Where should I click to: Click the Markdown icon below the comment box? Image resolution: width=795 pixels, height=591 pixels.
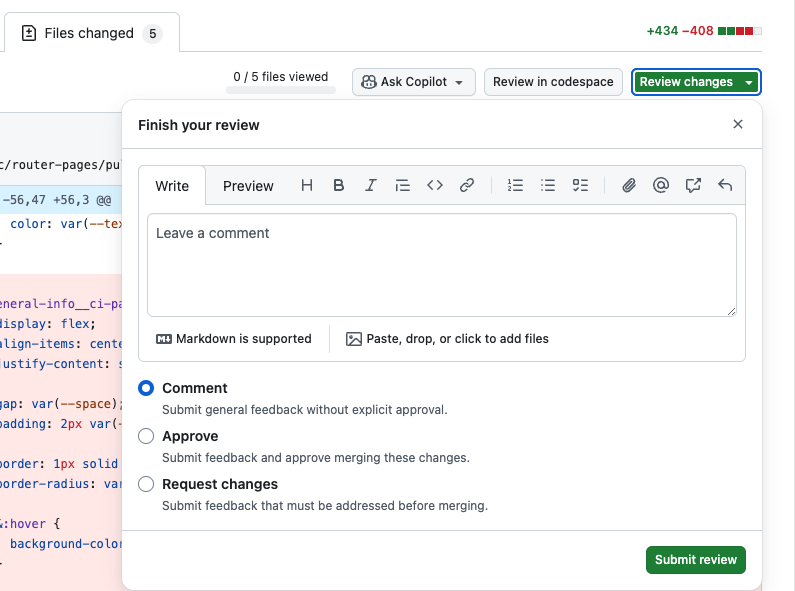(x=164, y=339)
